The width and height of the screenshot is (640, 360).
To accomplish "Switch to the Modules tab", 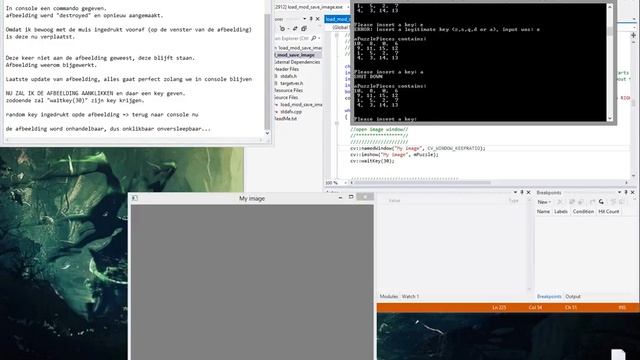I will (389, 296).
